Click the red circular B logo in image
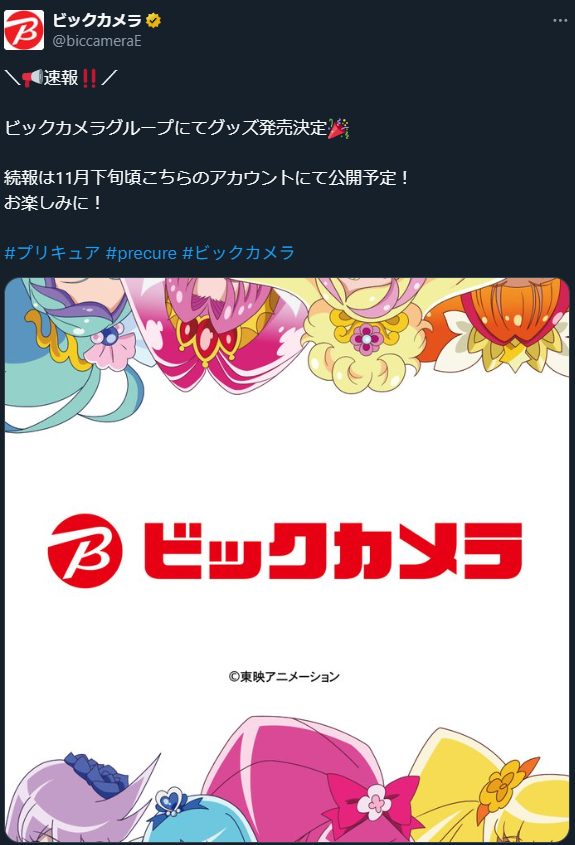The height and width of the screenshot is (845, 575). [85, 550]
